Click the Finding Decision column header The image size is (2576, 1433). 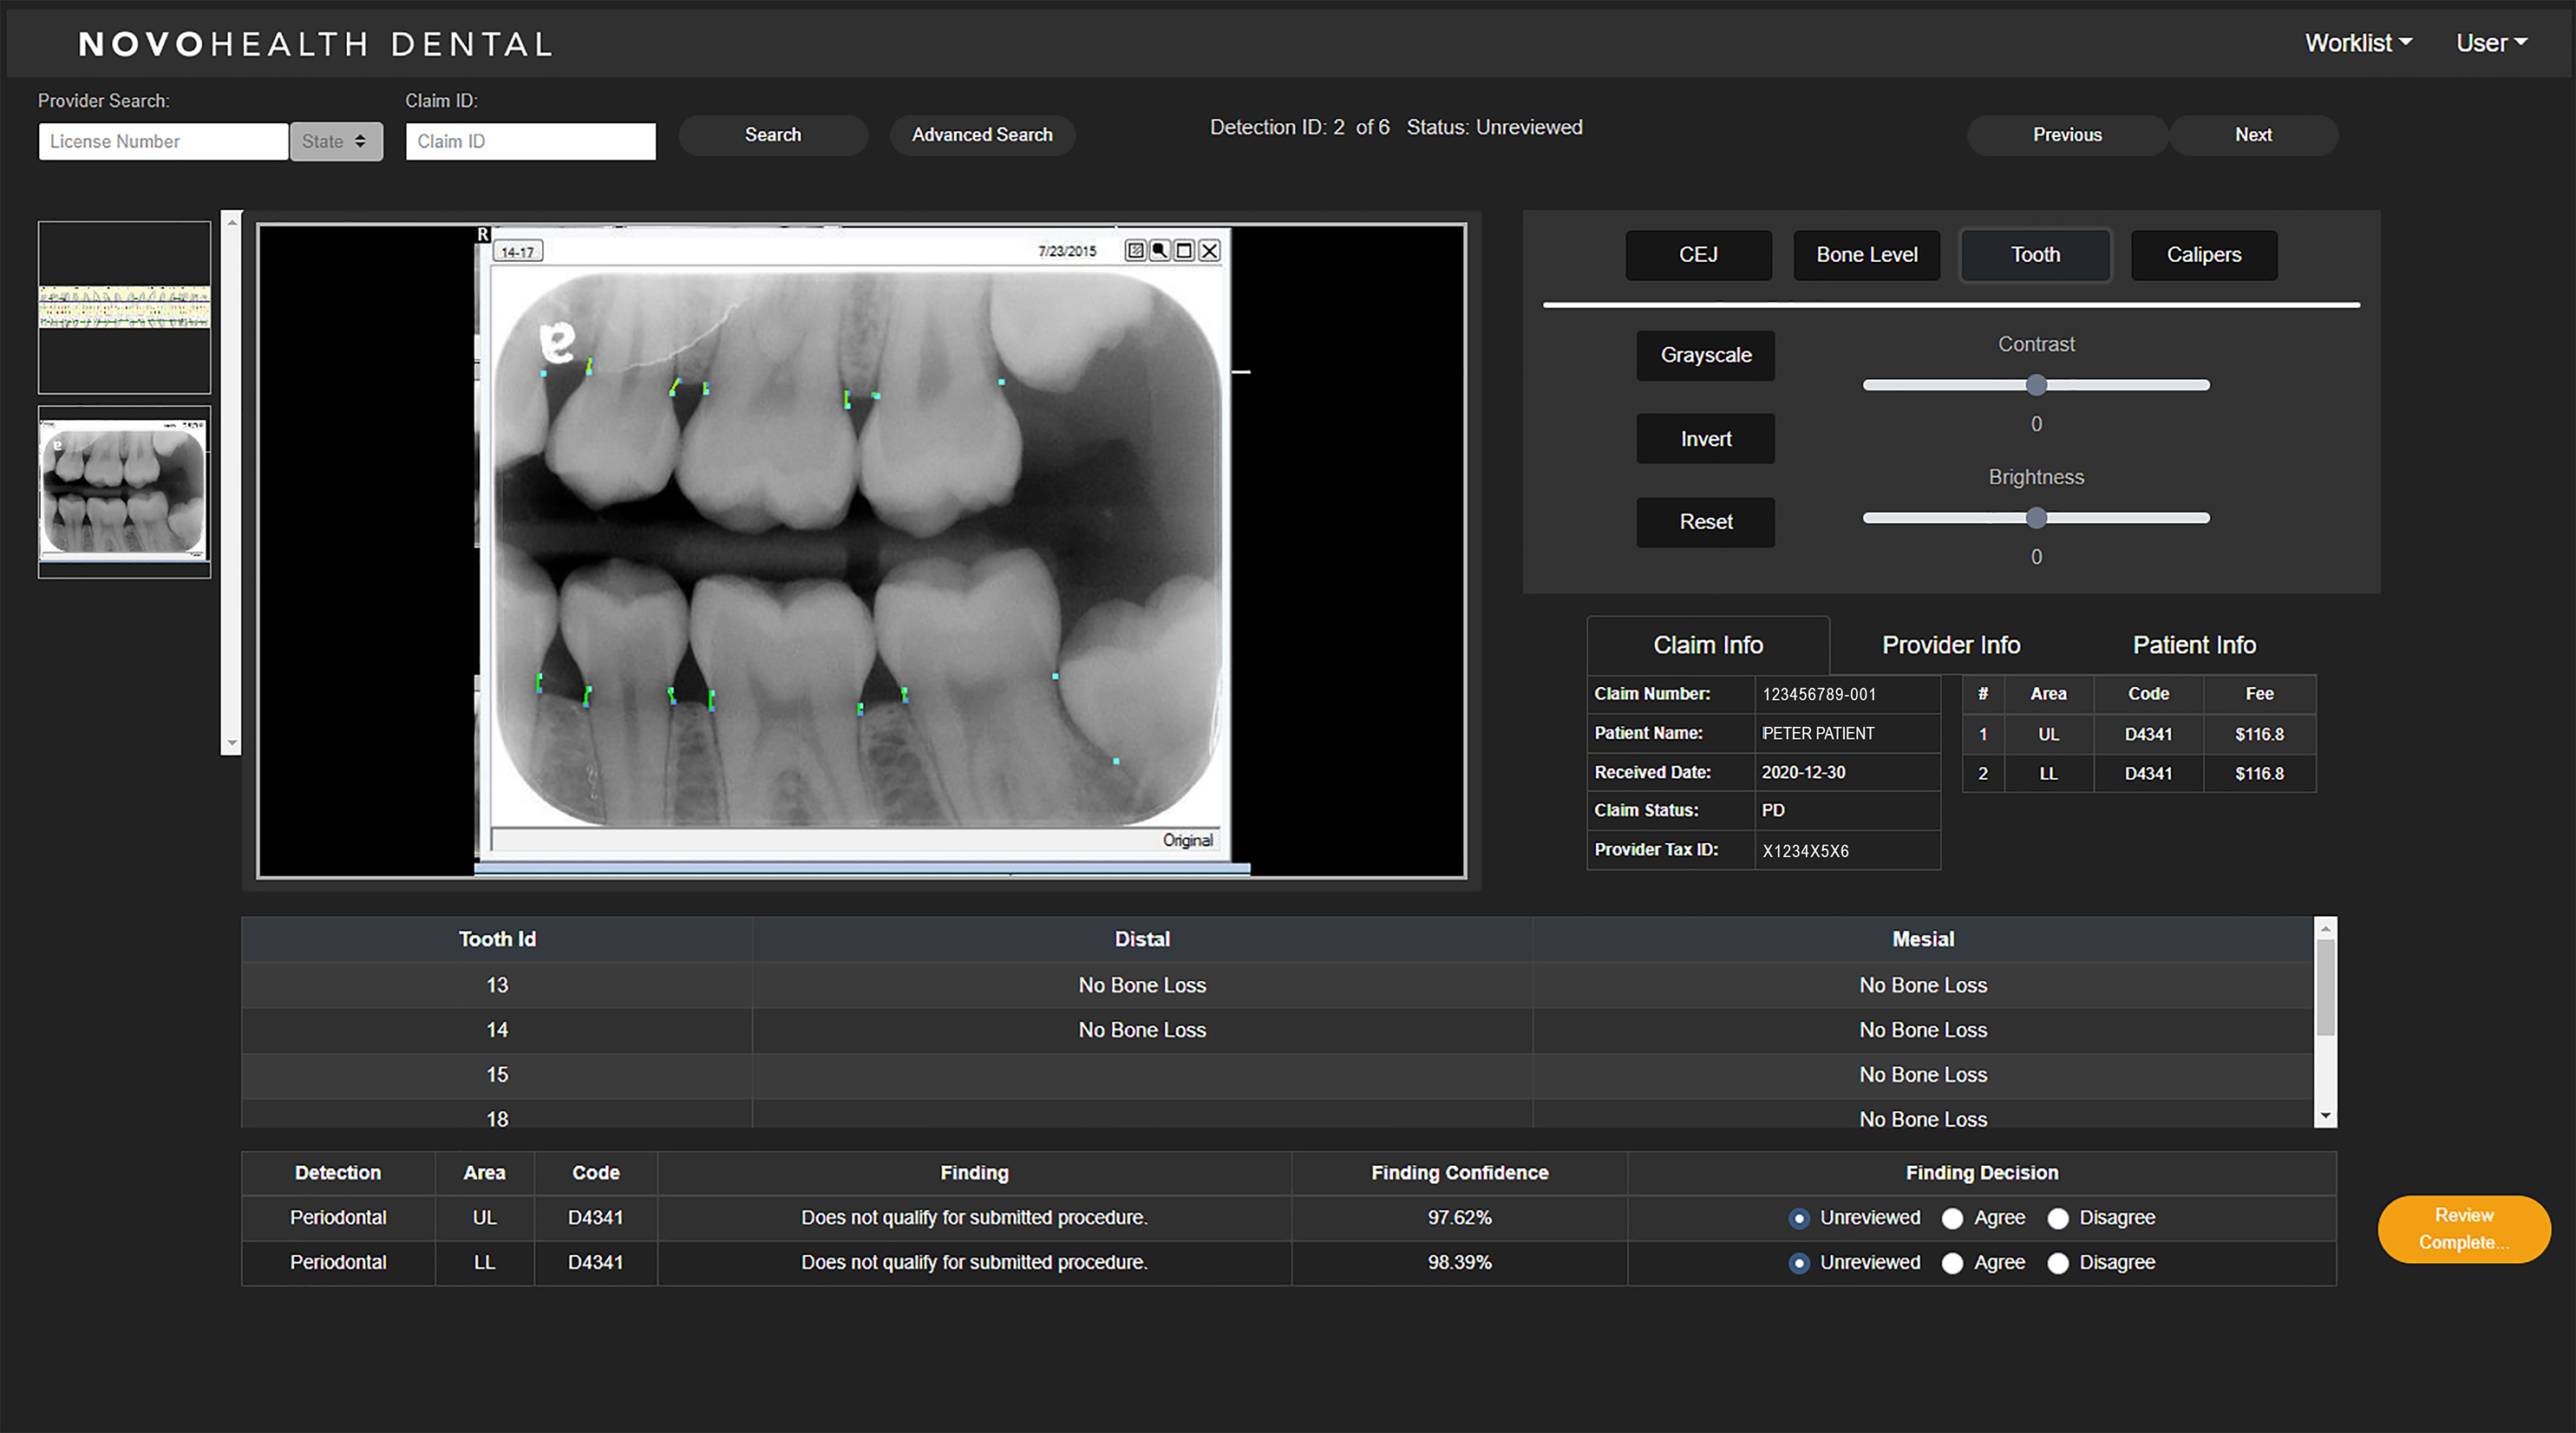(x=1981, y=1173)
